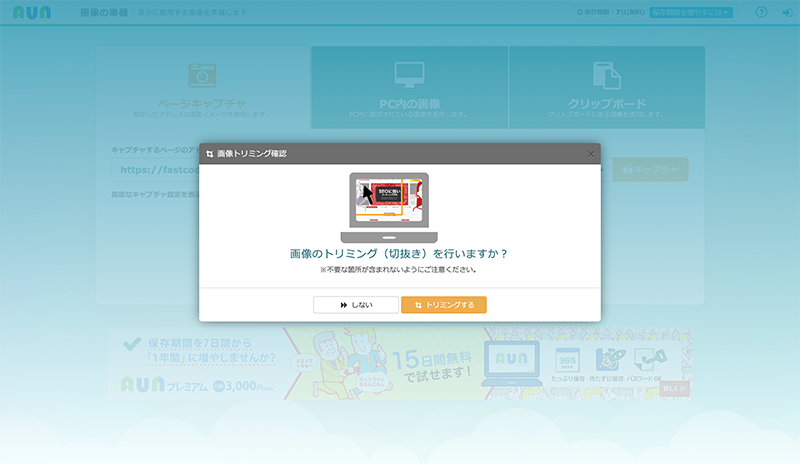
Task: Select the ページキャプチャ tab
Action: point(202,88)
